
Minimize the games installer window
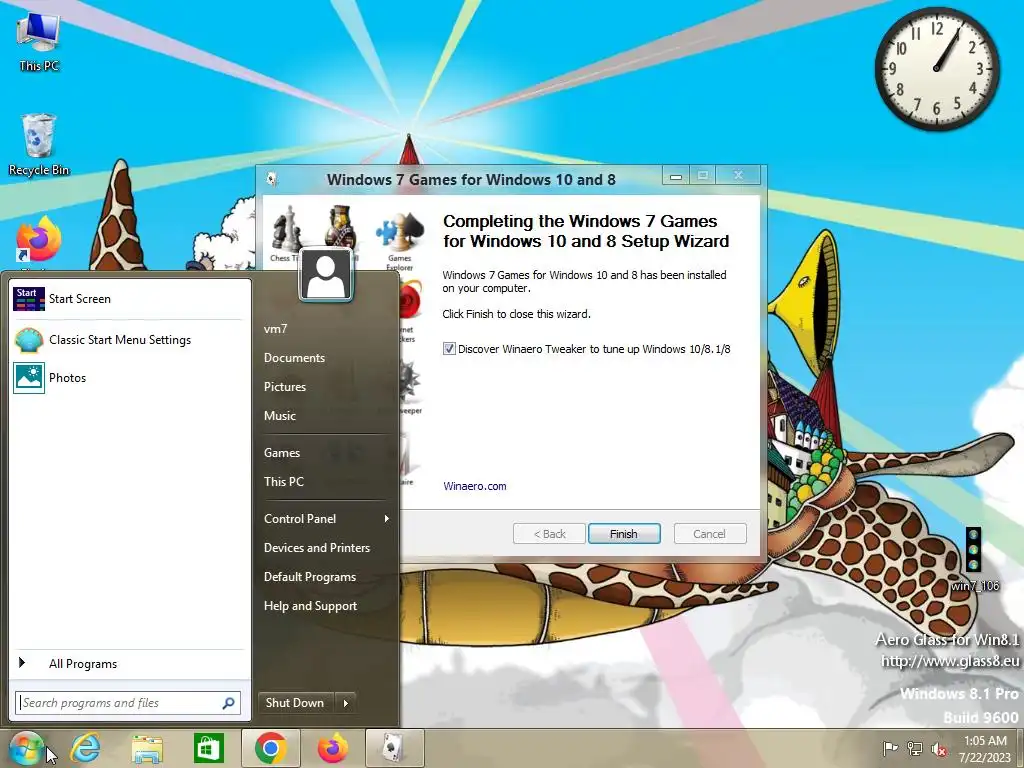pos(676,176)
